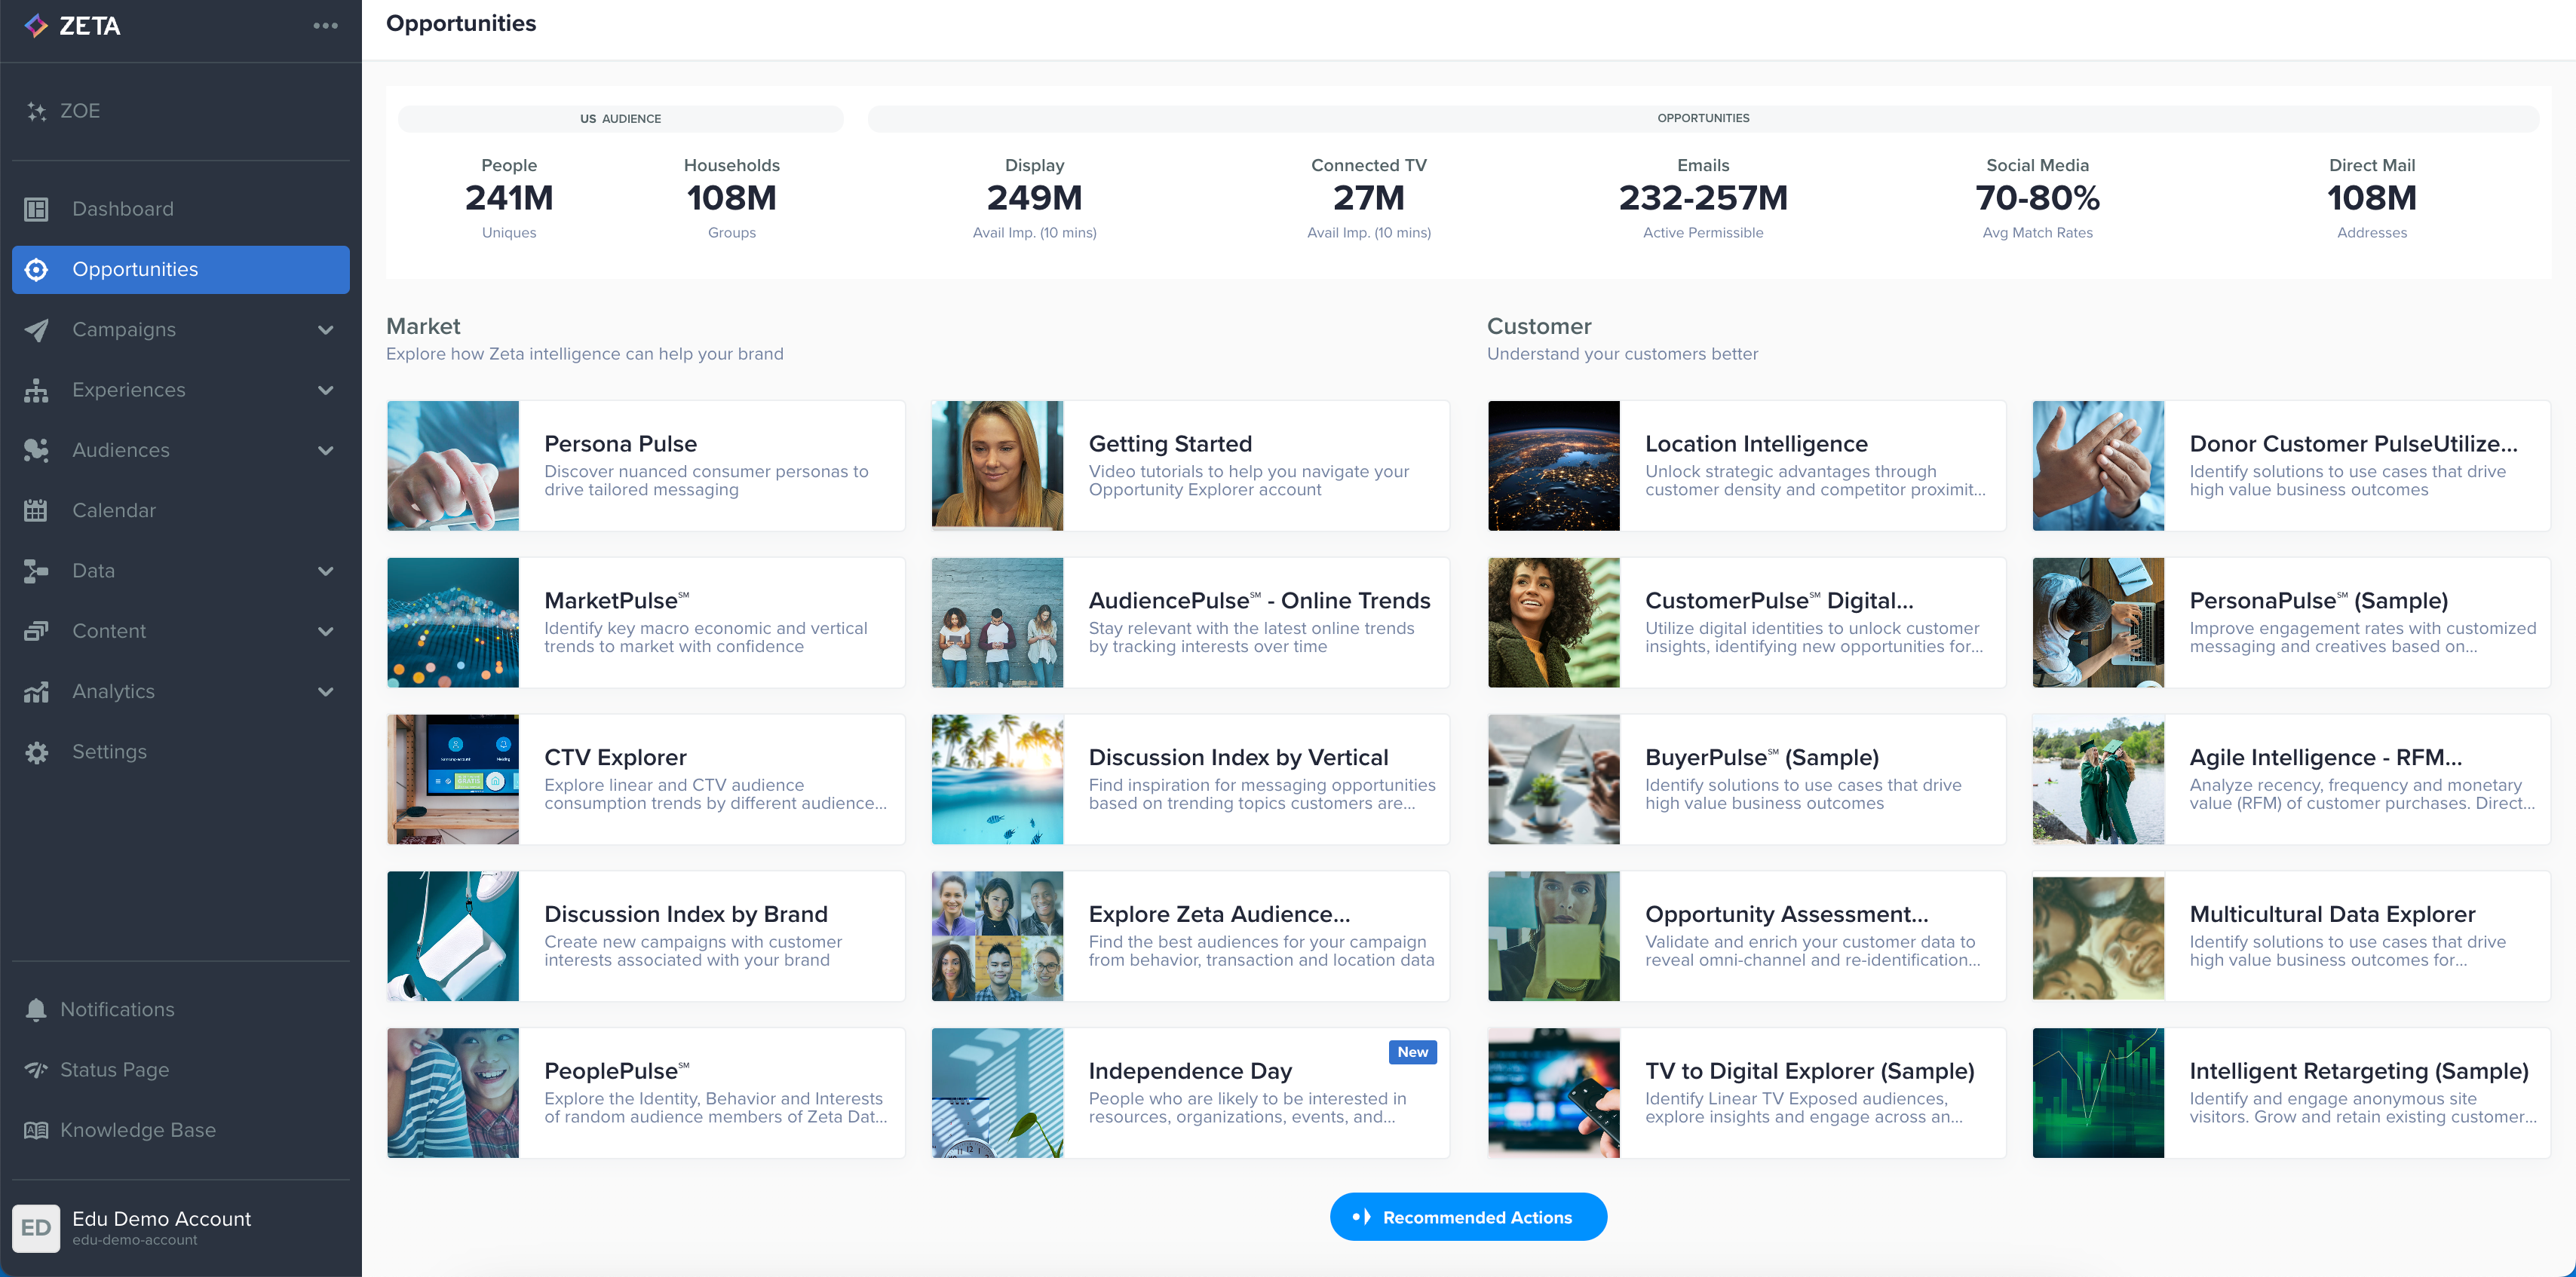The image size is (2576, 1277).
Task: Click the Calendar icon in sidebar
Action: (36, 511)
